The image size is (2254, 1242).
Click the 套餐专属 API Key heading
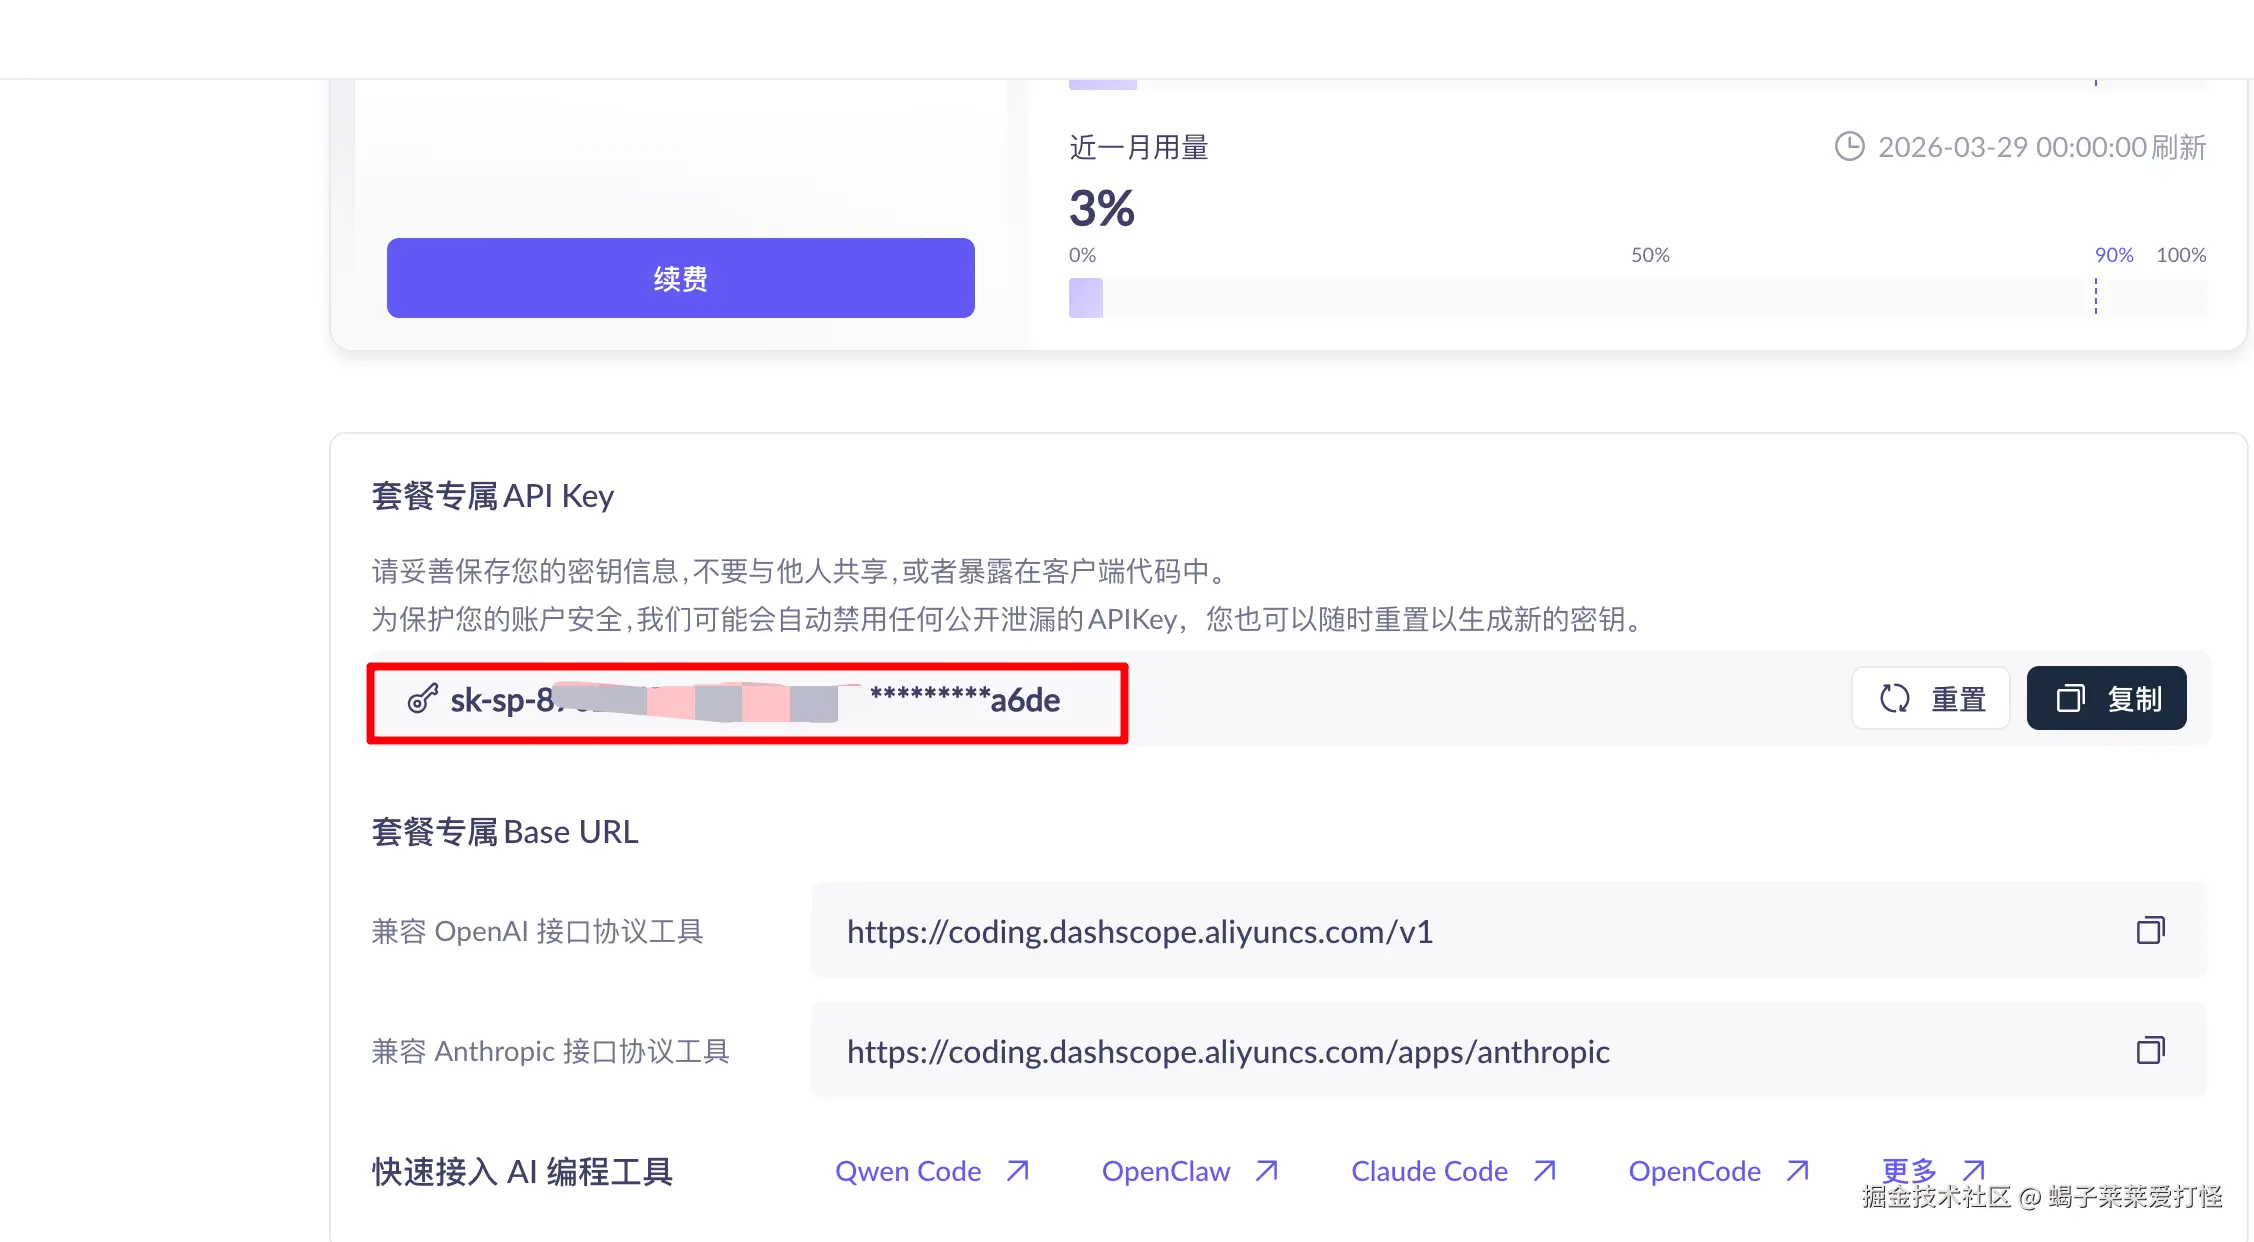coord(493,496)
